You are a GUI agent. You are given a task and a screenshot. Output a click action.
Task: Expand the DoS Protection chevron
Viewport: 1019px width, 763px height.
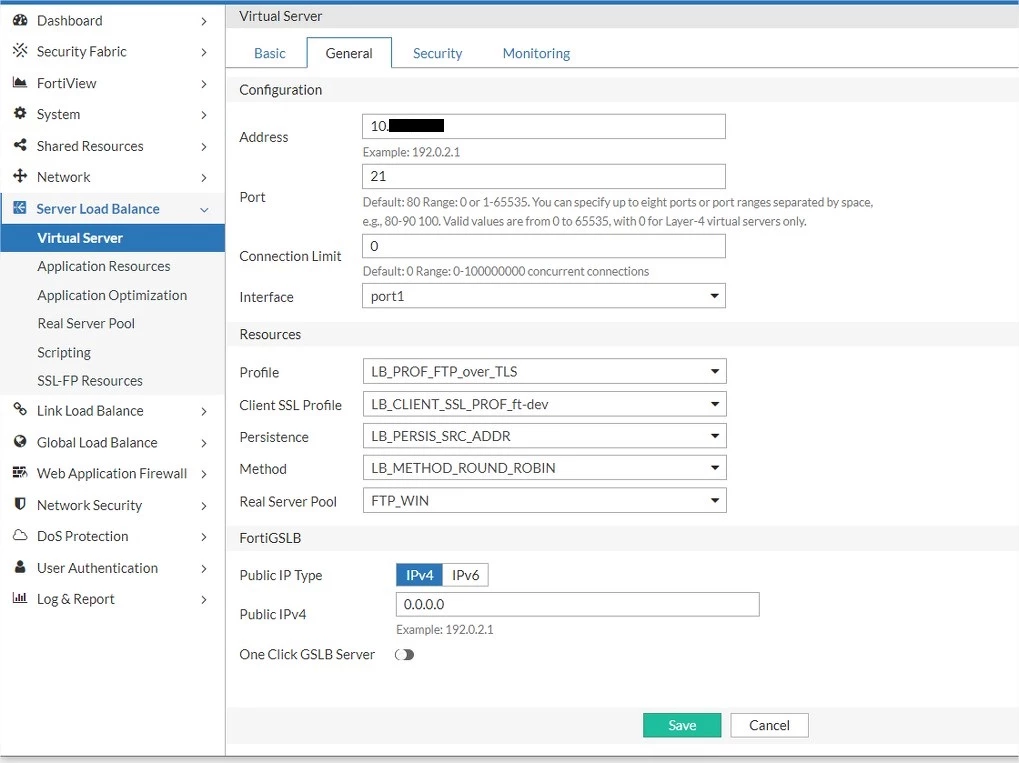tap(204, 537)
